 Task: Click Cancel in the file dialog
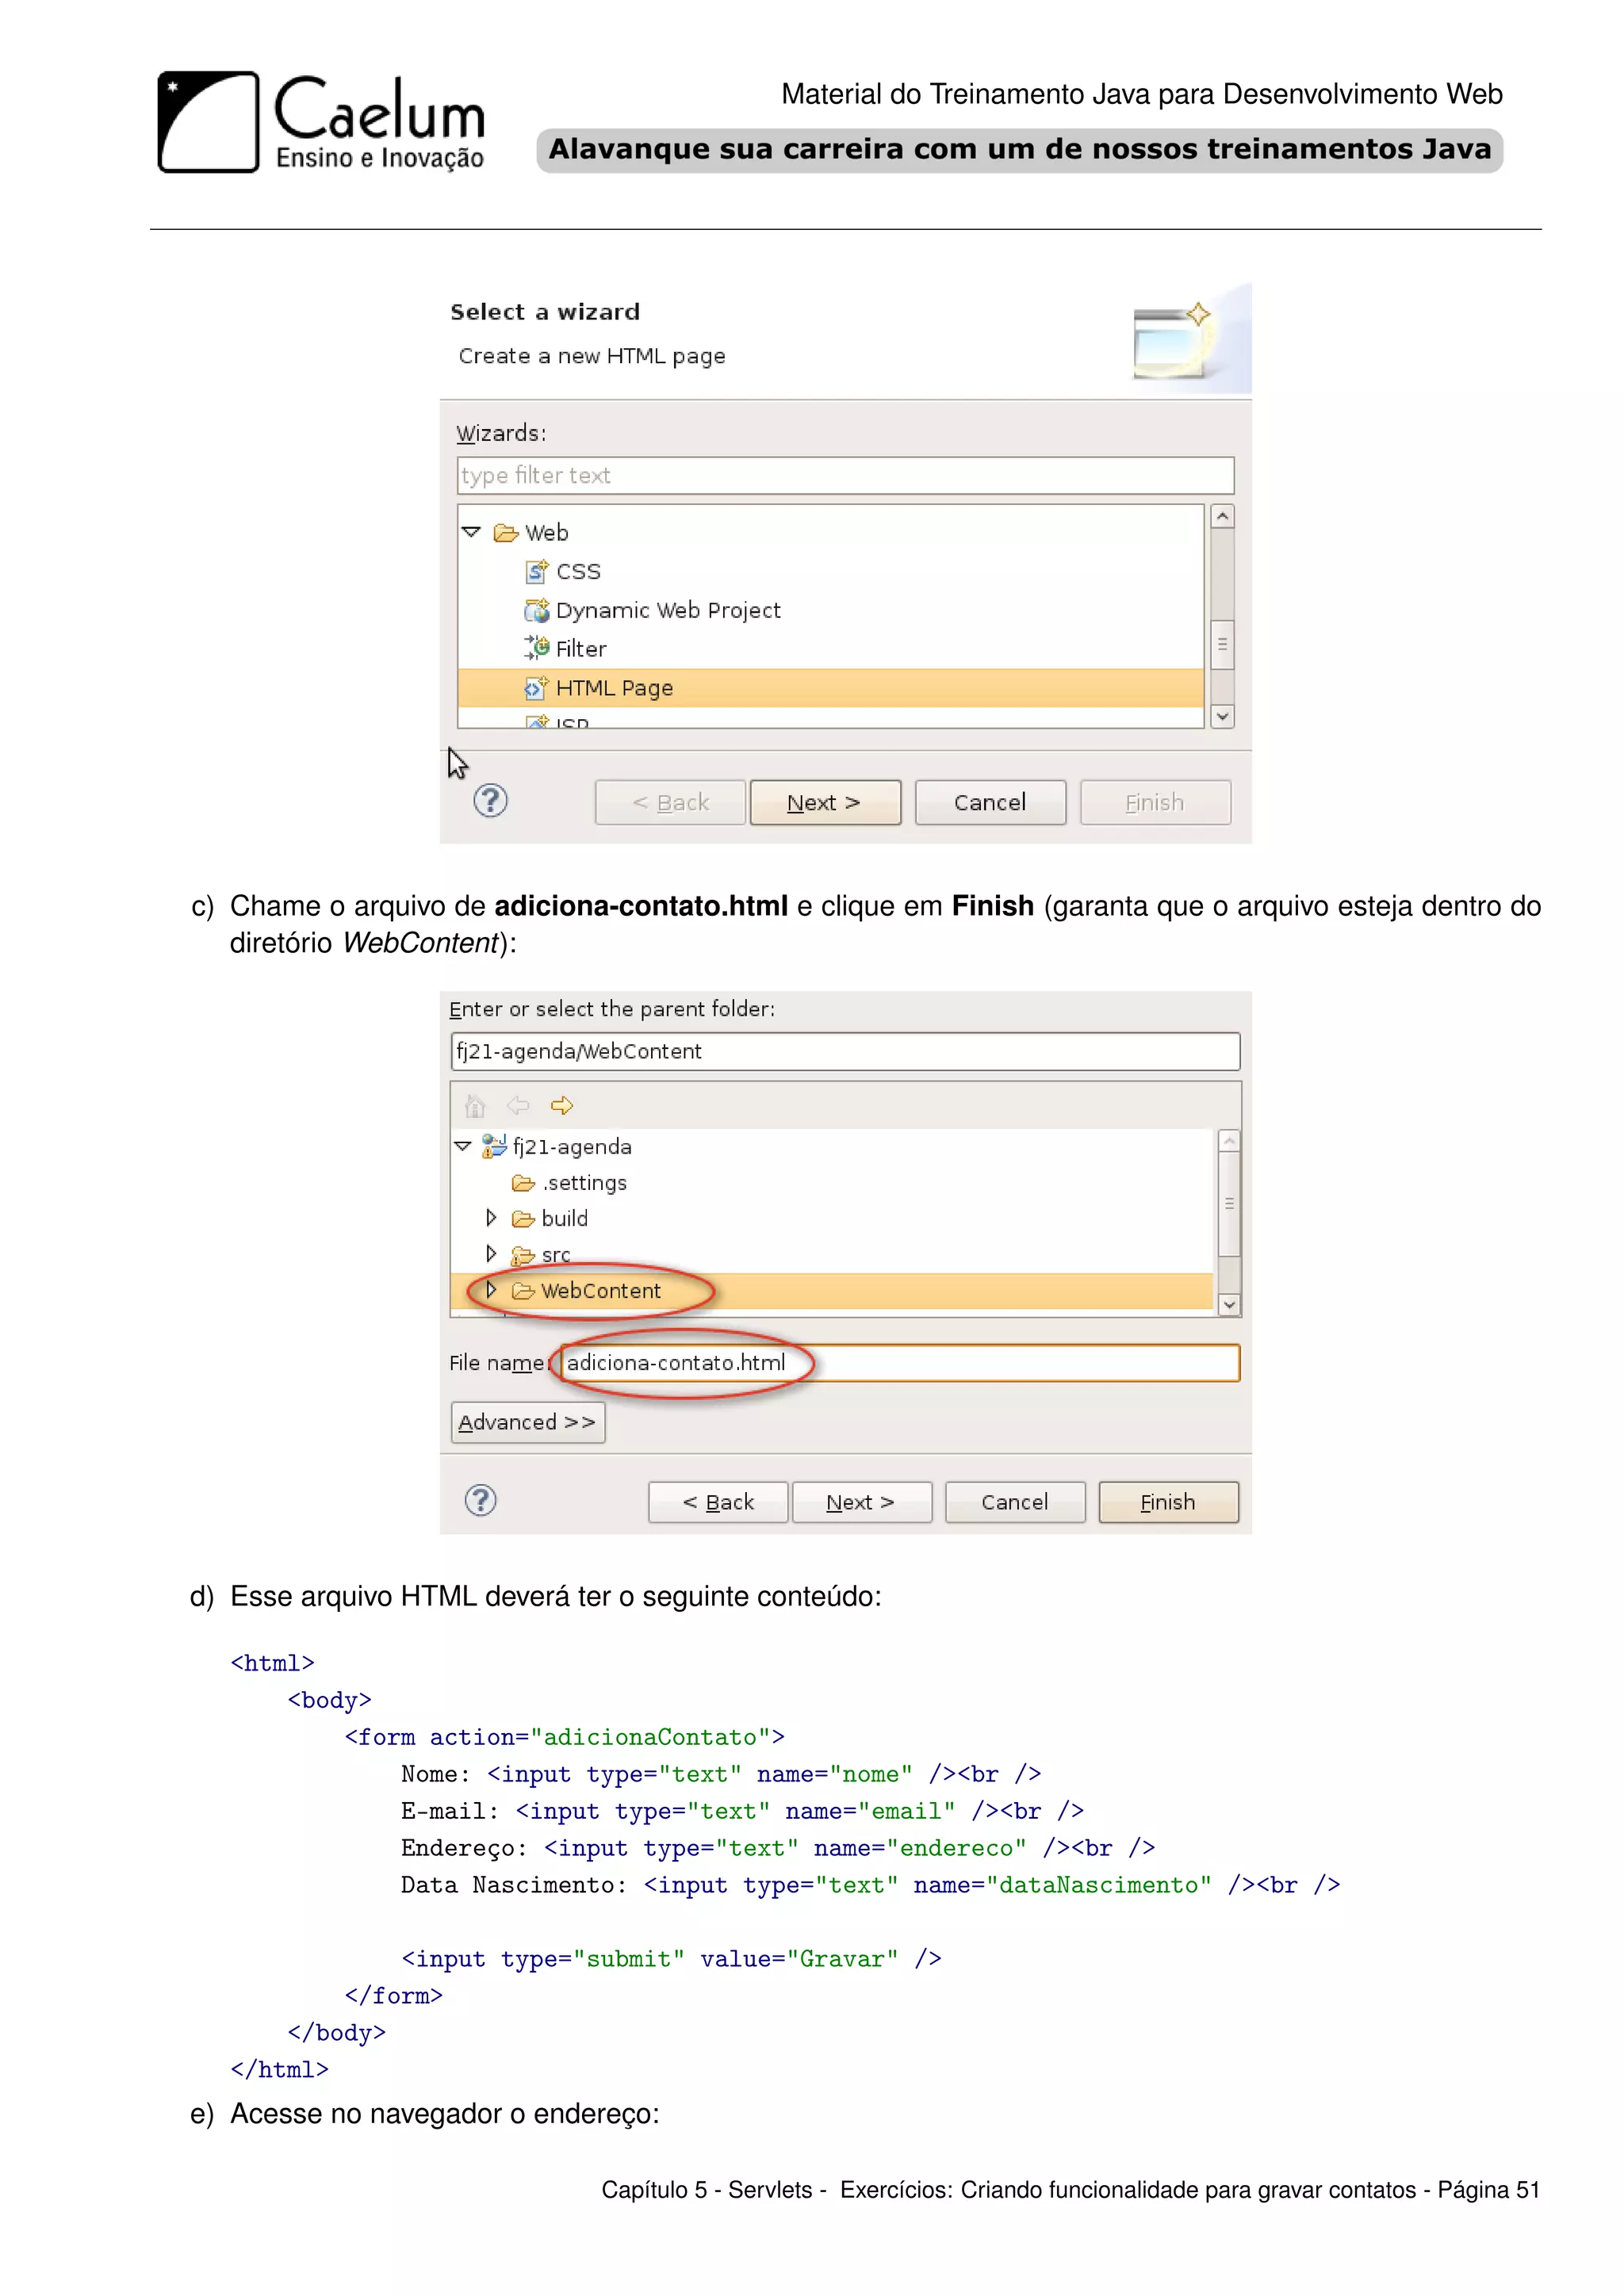(x=1015, y=1502)
